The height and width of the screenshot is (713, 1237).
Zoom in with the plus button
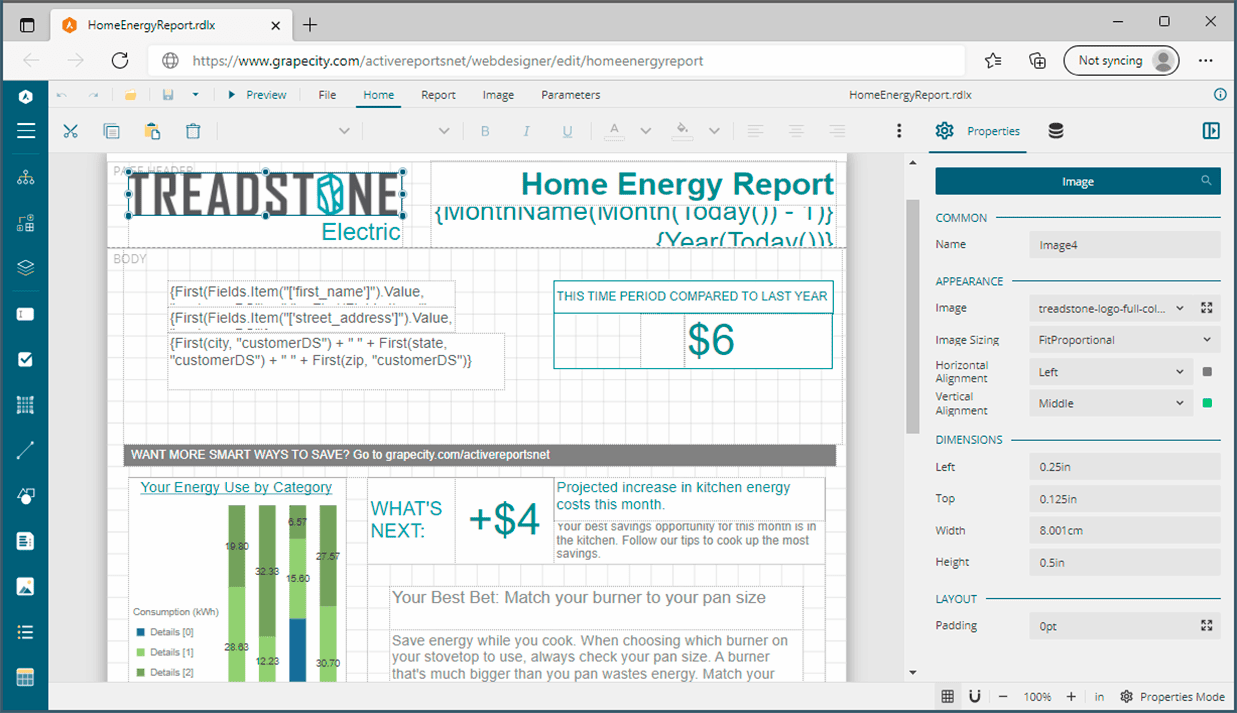1071,696
